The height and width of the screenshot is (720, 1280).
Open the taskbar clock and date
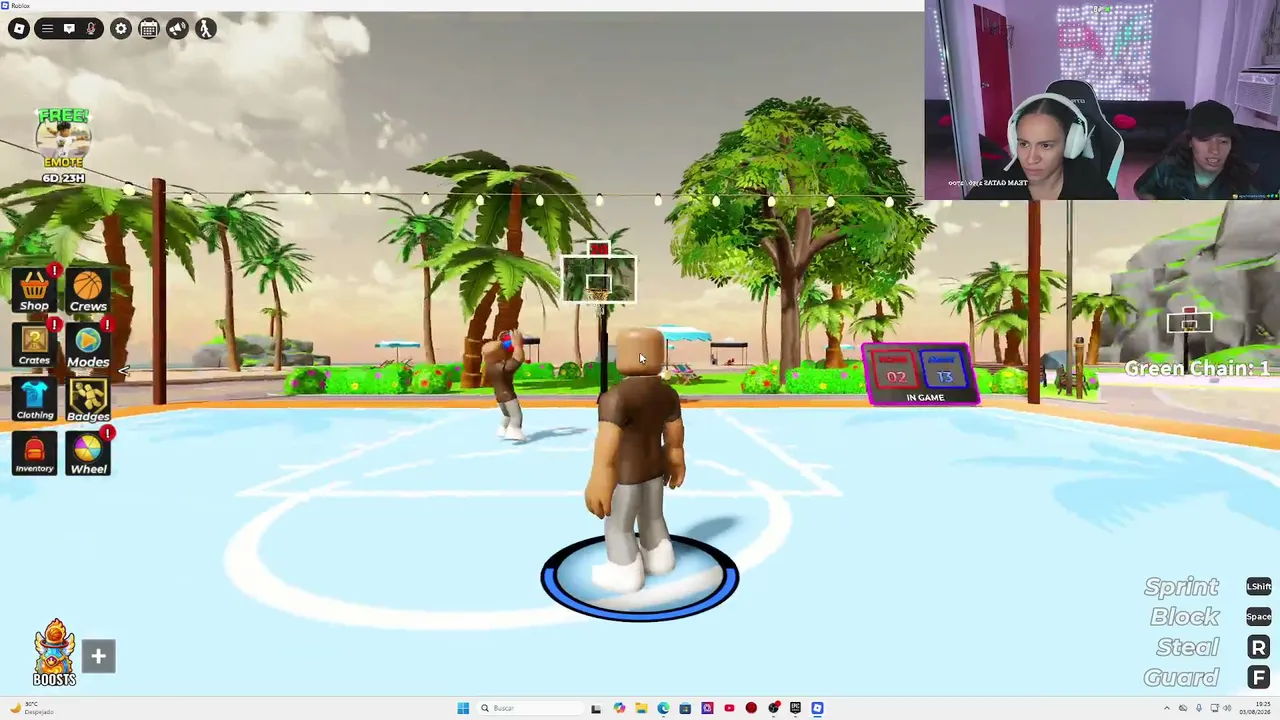coord(1254,708)
